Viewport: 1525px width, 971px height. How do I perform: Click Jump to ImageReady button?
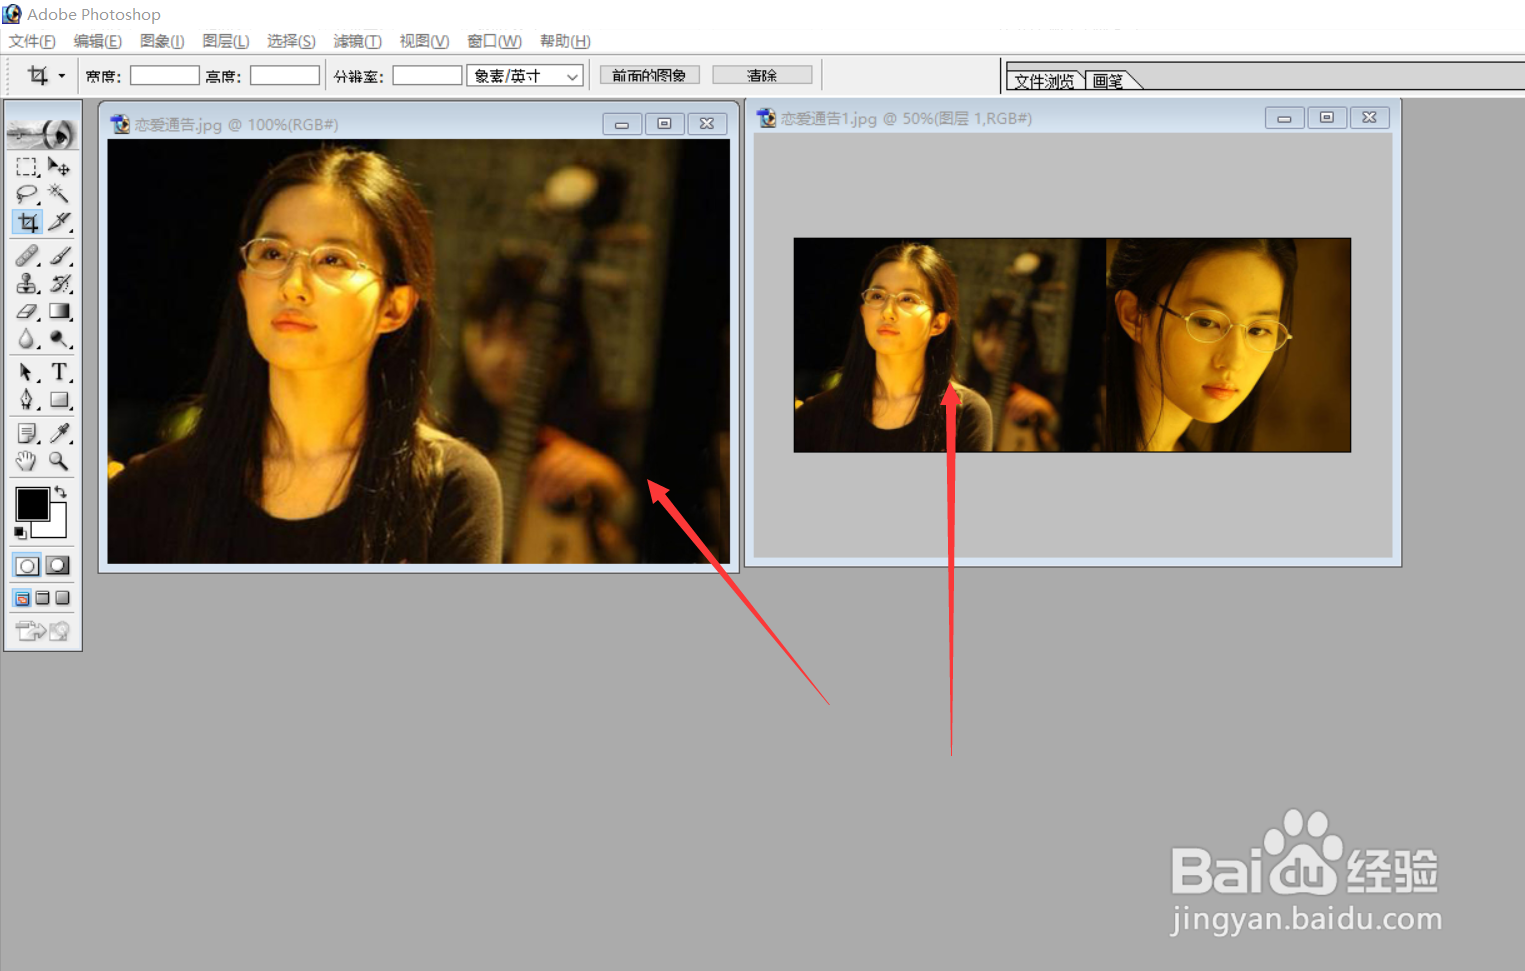[43, 631]
